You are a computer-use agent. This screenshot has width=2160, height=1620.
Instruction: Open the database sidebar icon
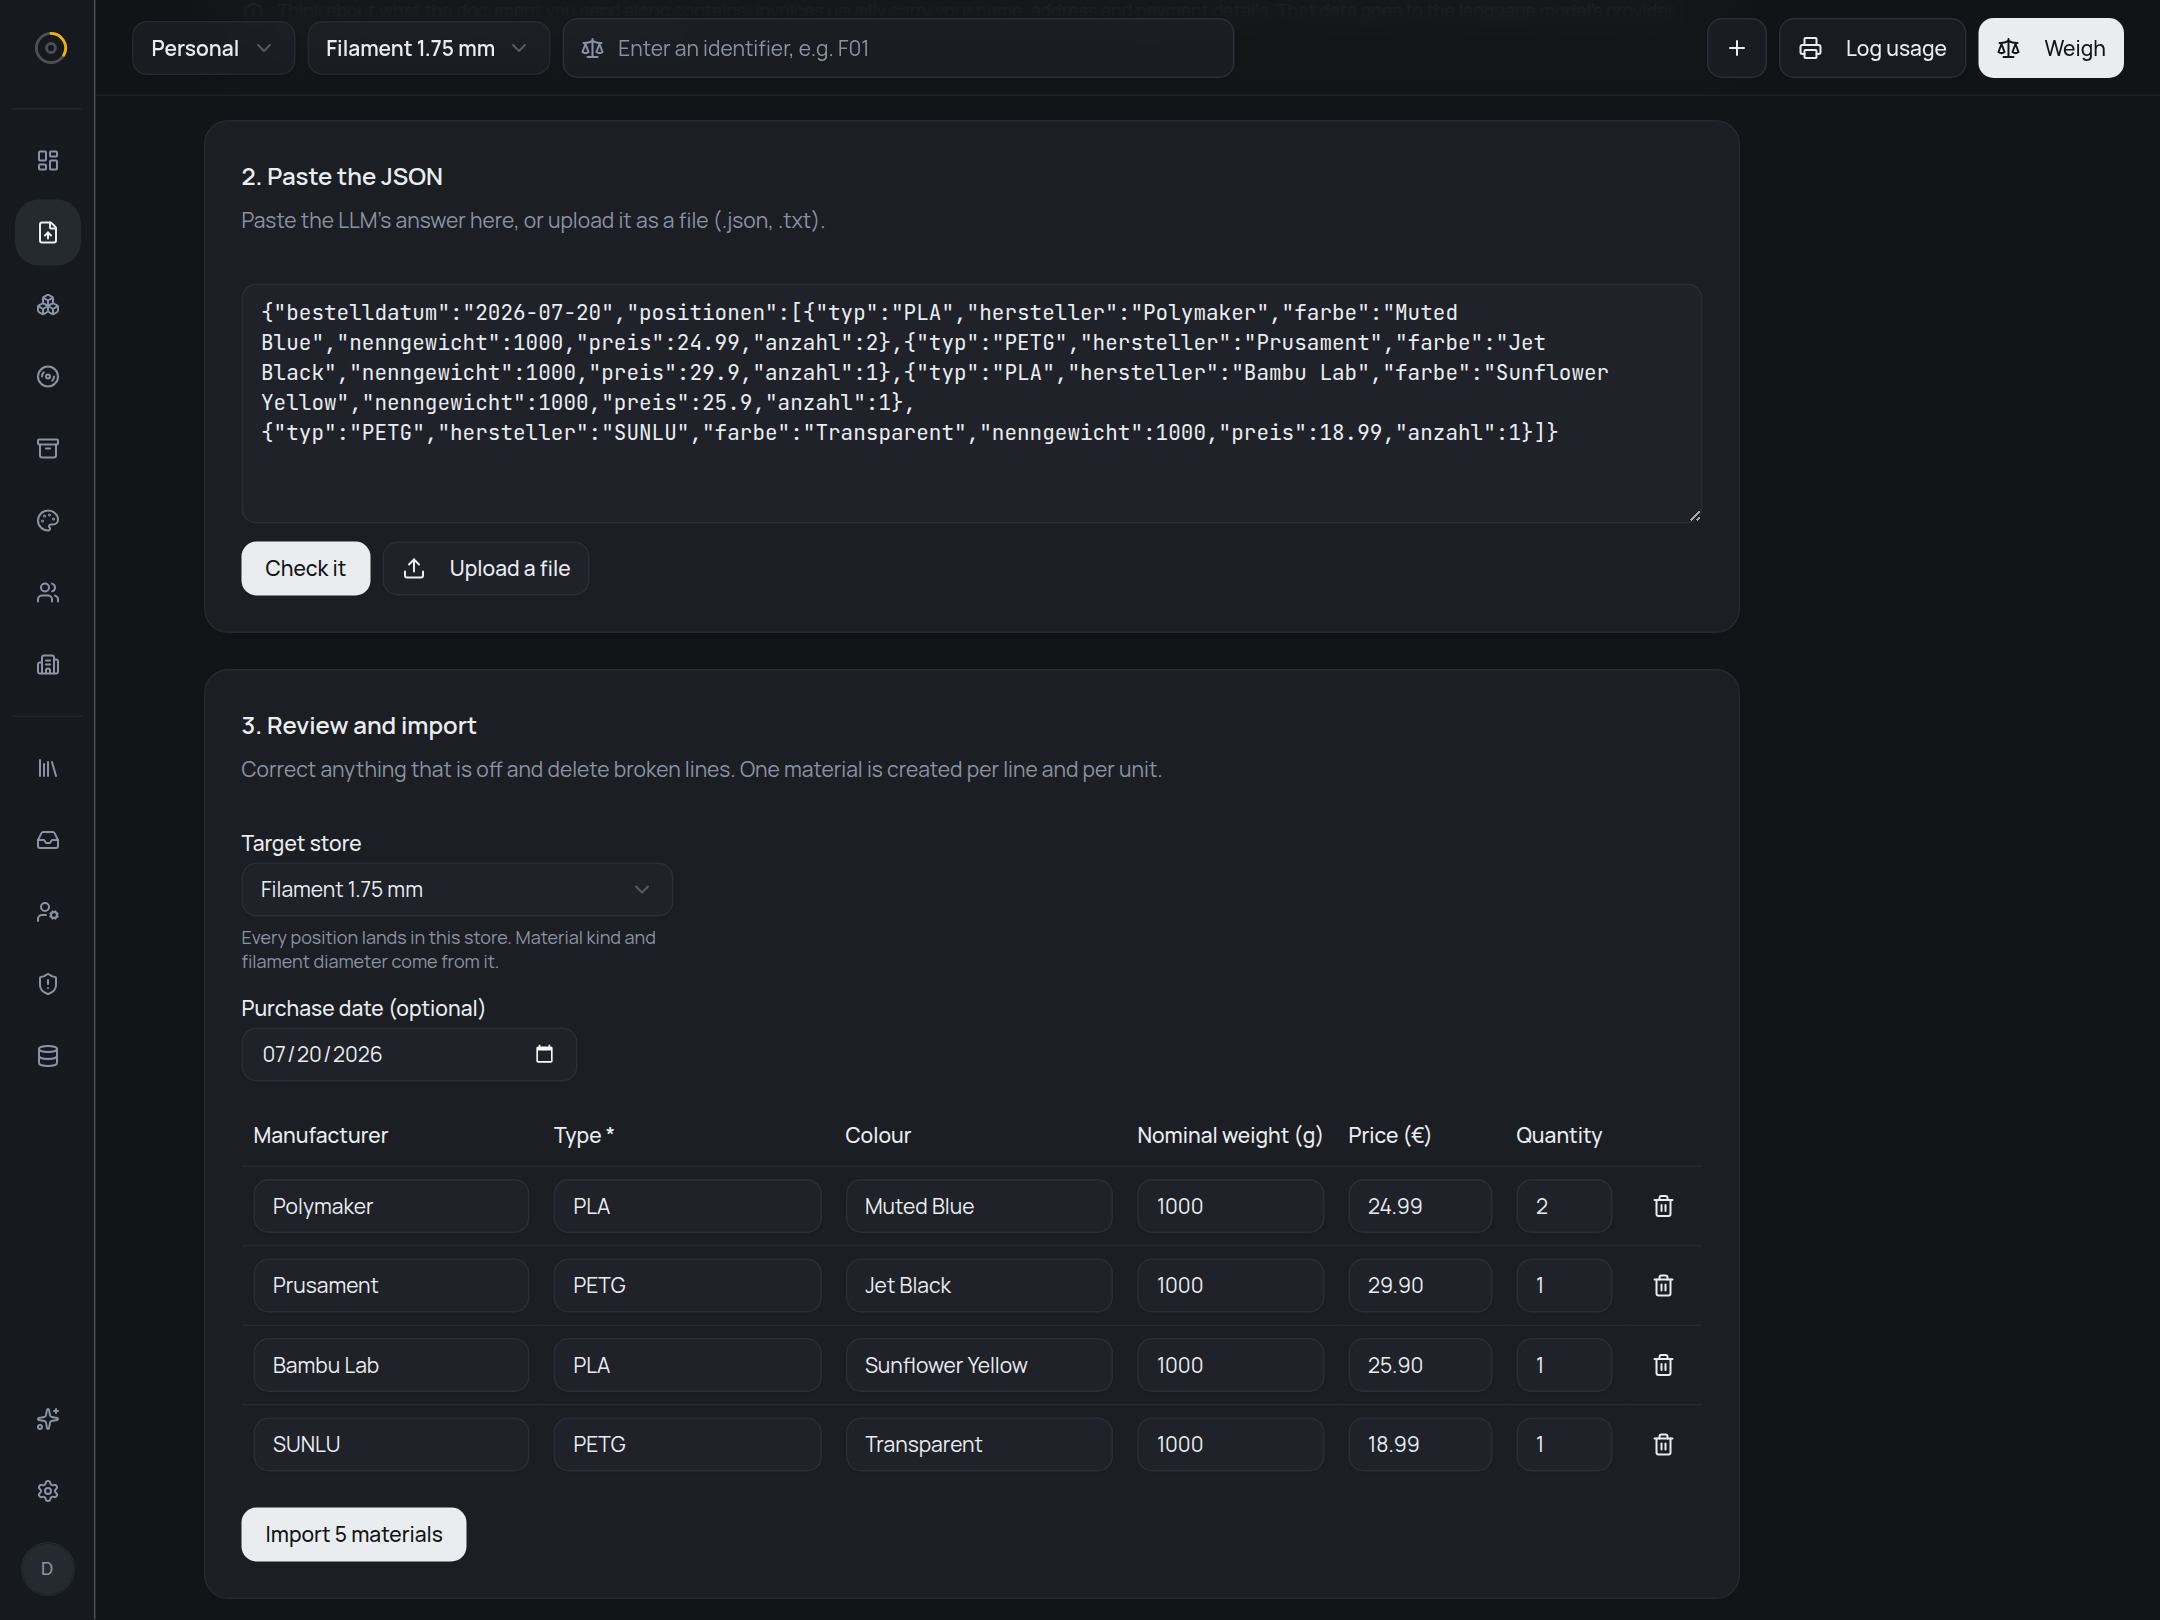click(x=48, y=1056)
